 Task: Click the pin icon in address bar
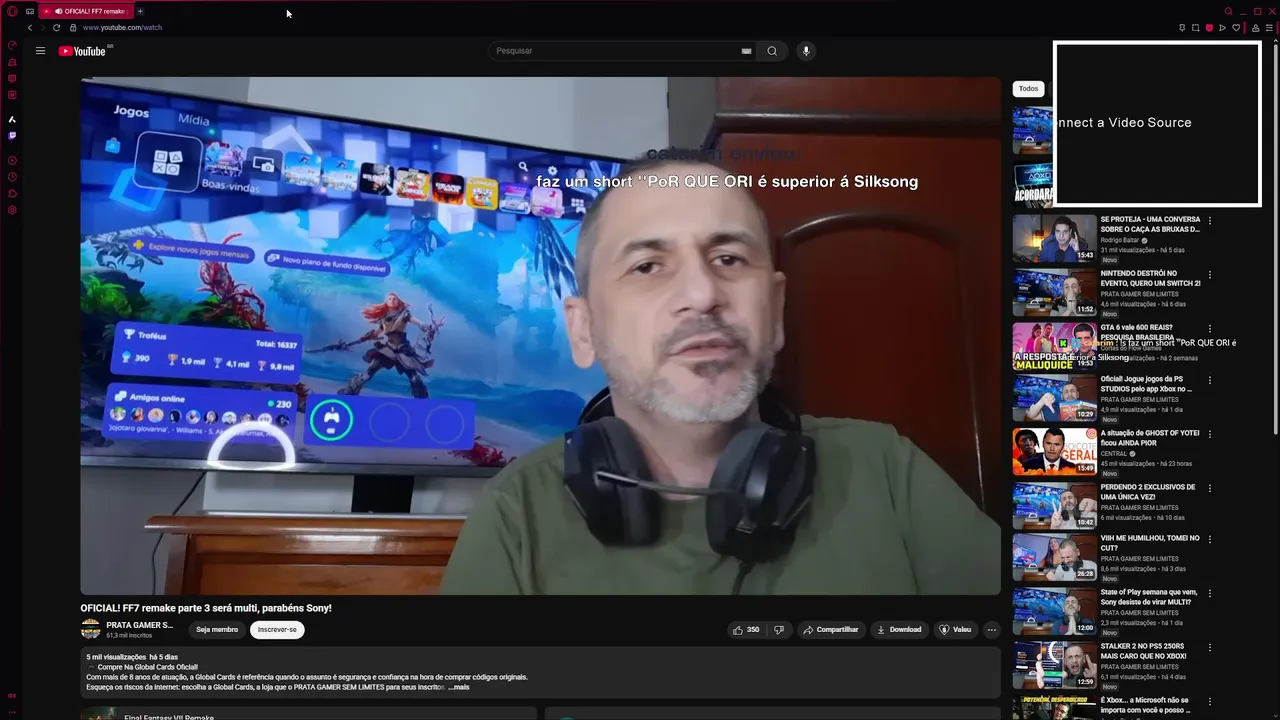(1182, 27)
